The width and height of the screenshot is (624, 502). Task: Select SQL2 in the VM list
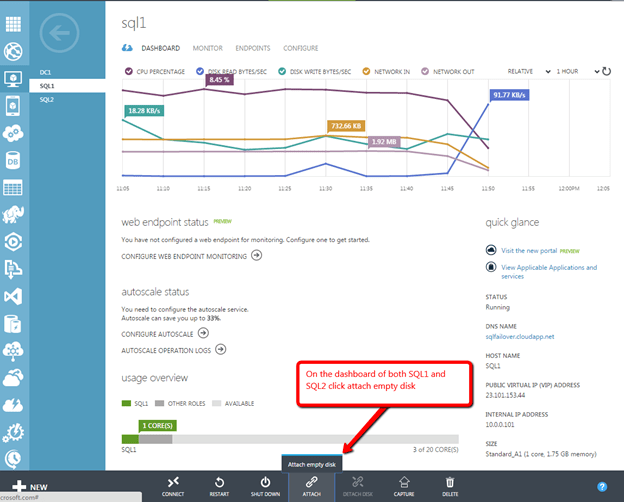click(47, 100)
